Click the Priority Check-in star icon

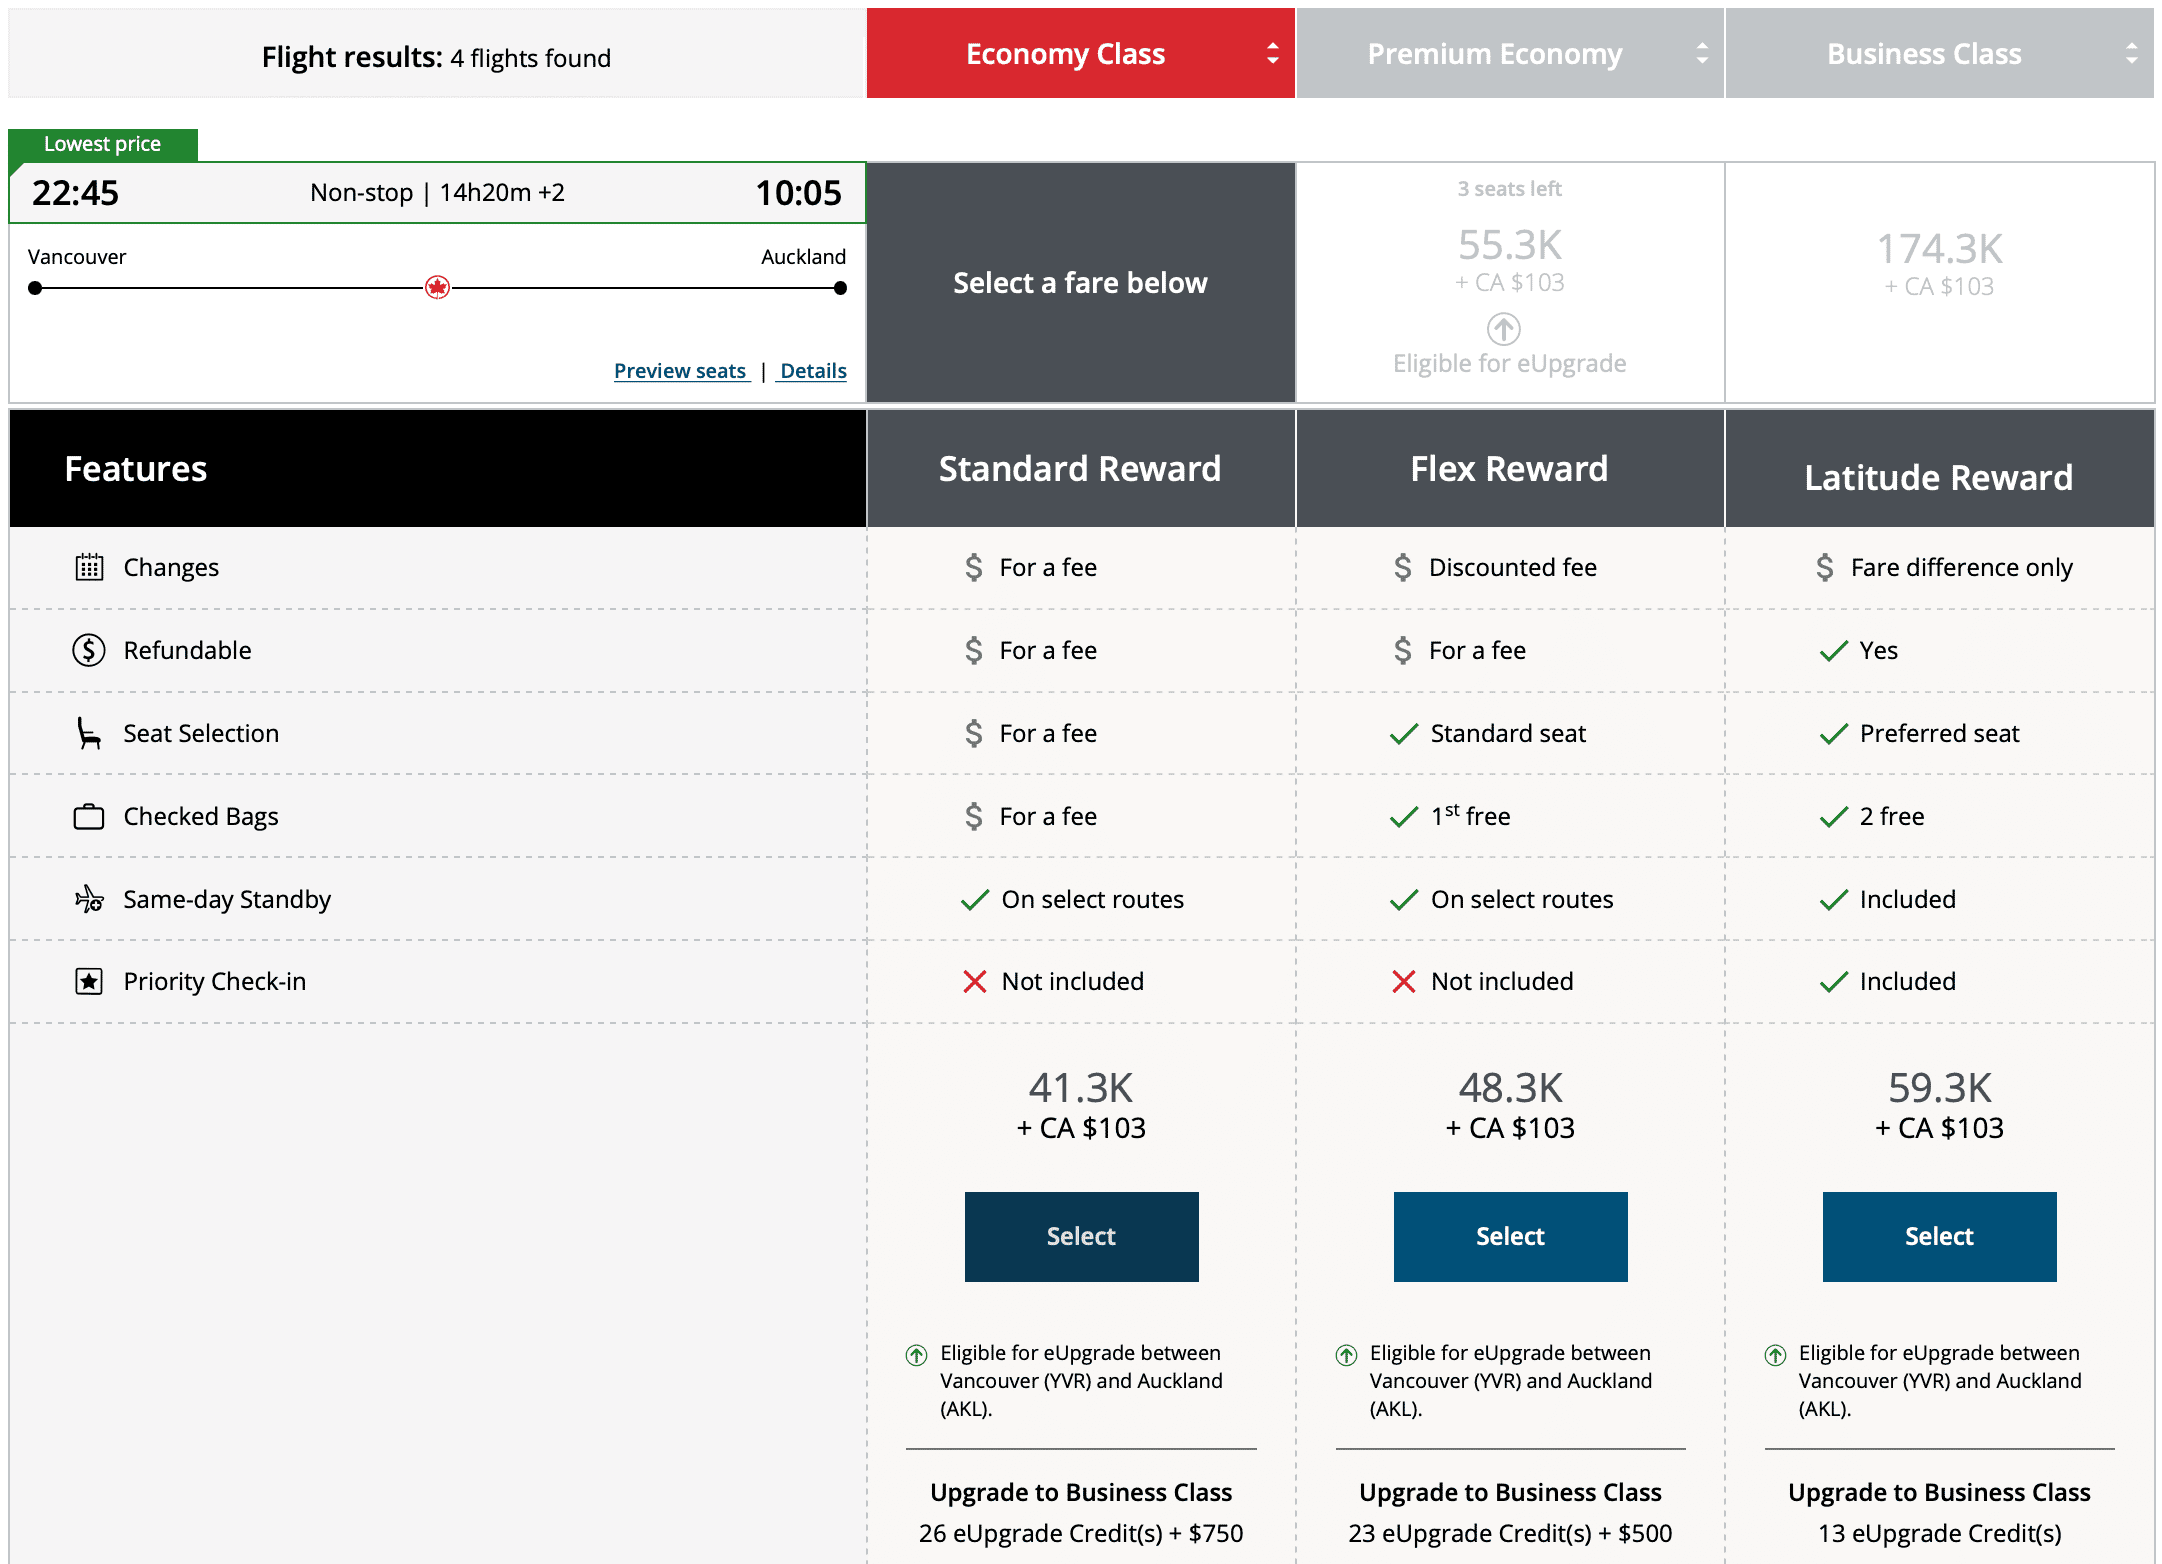pos(89,981)
